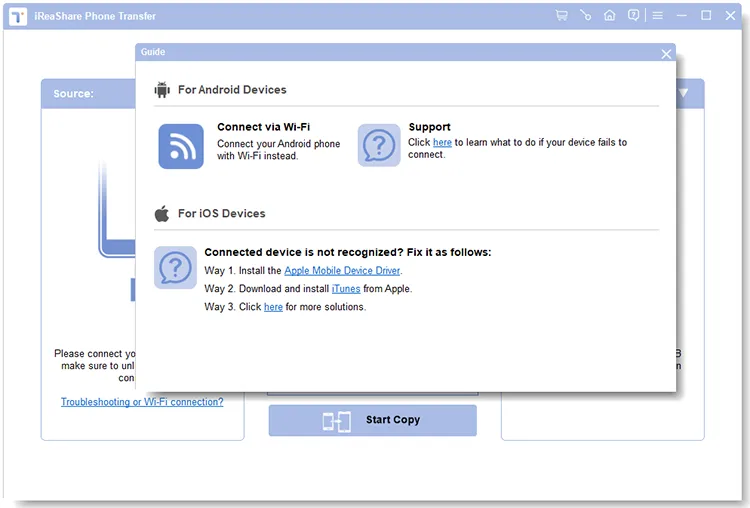The image size is (750, 508).
Task: Click 'Connected device is not recognized?' text
Action: tap(304, 253)
